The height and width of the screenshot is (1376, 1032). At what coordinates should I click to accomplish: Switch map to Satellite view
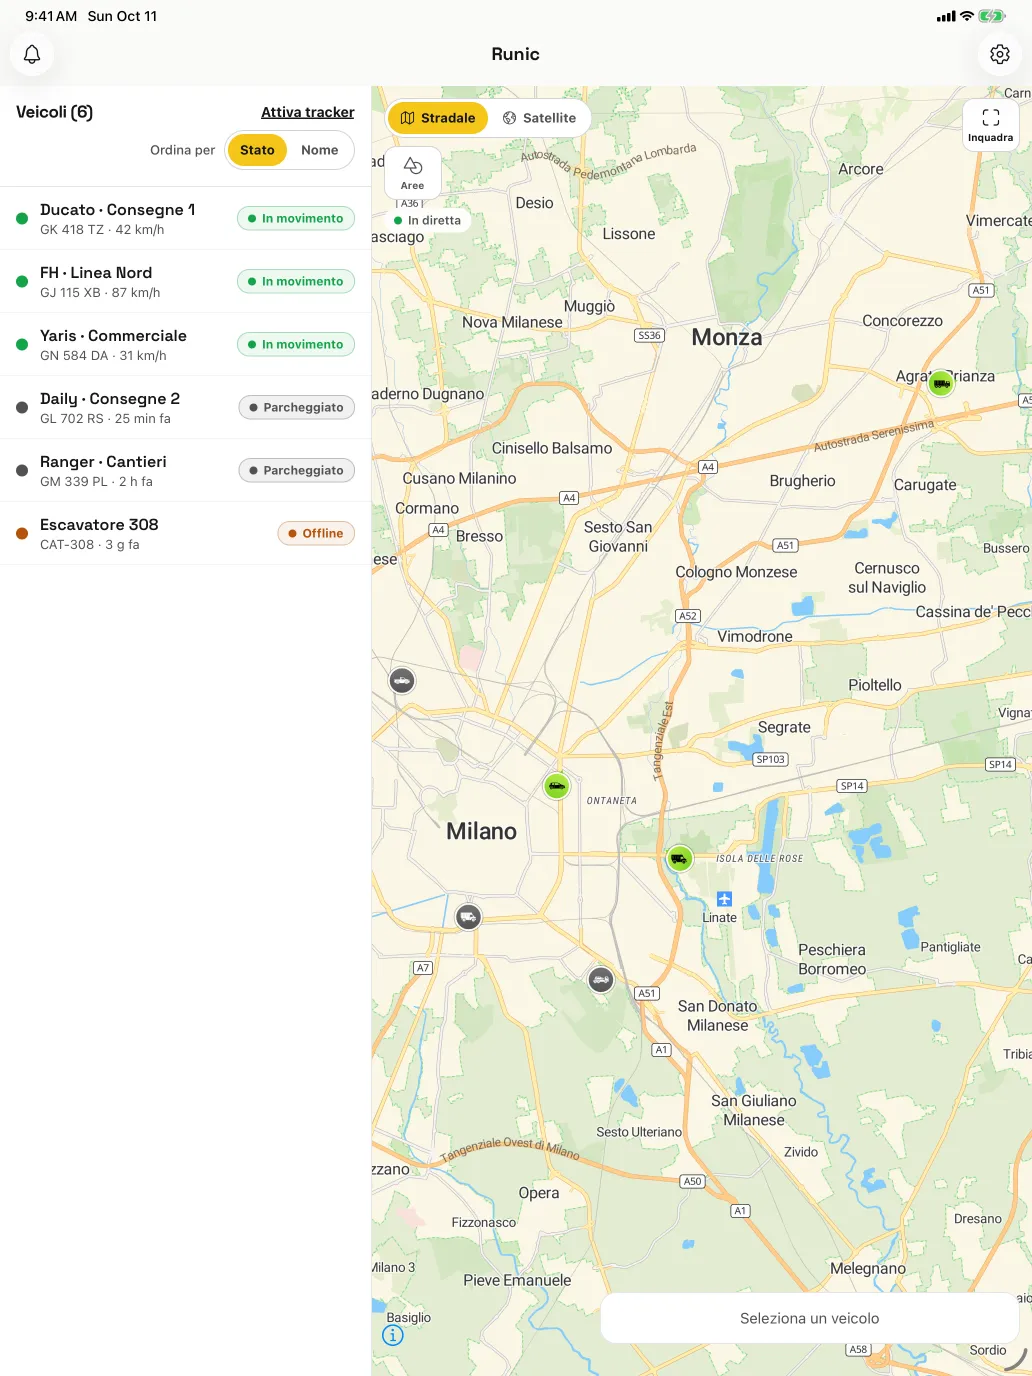[539, 118]
